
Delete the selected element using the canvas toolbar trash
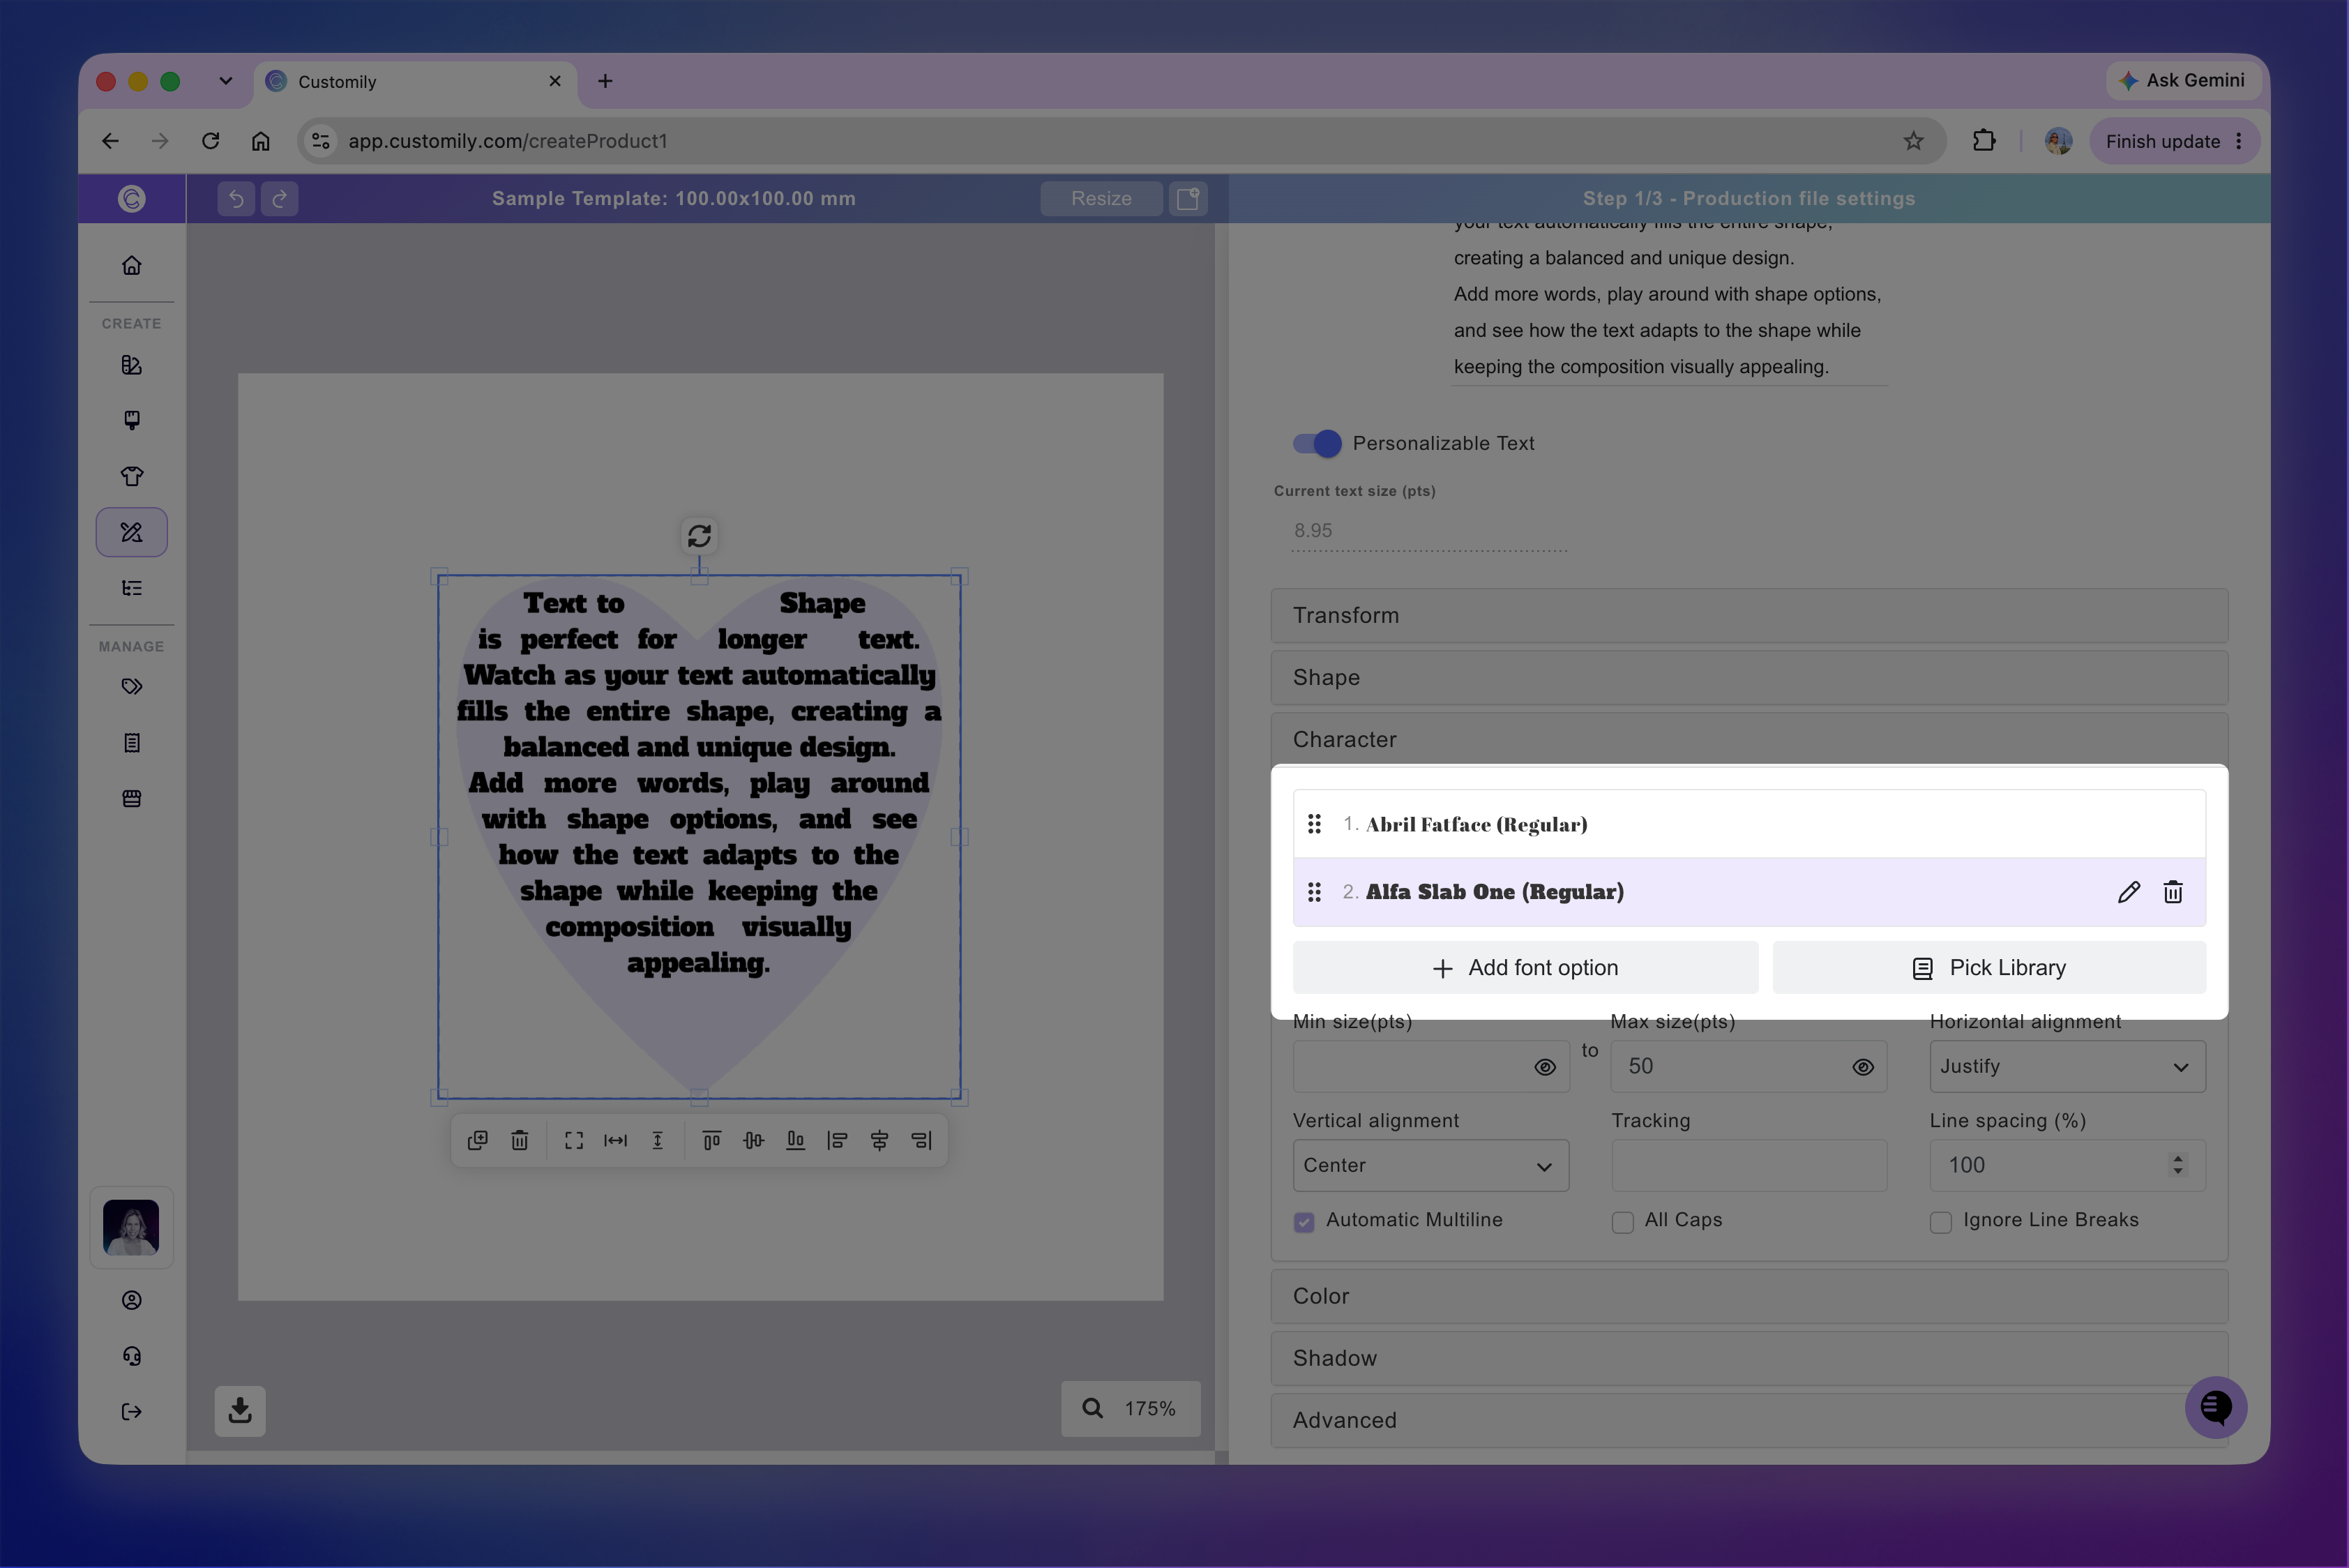(x=520, y=1140)
